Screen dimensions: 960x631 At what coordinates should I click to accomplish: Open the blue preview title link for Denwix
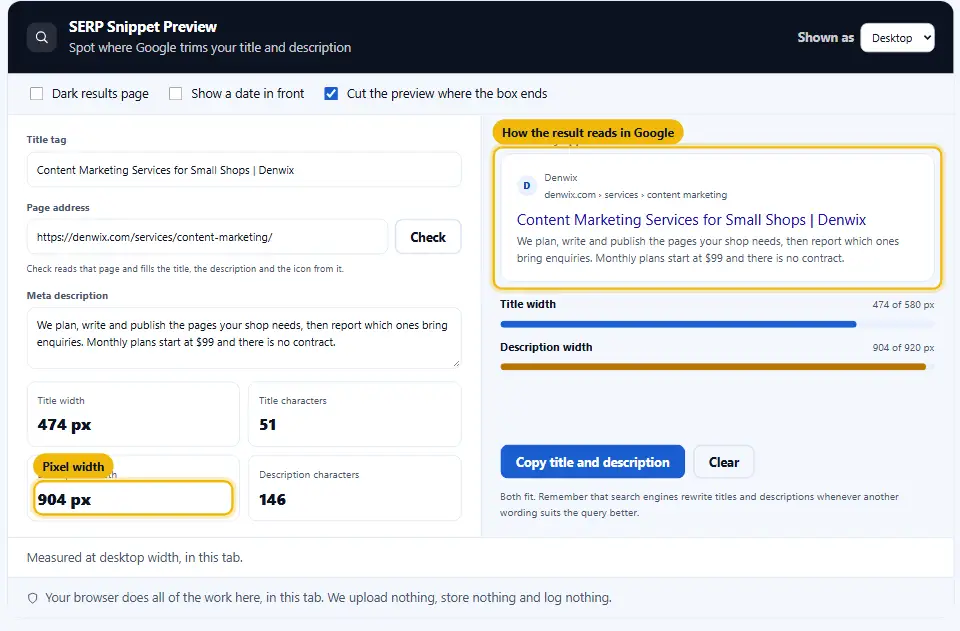tap(691, 220)
